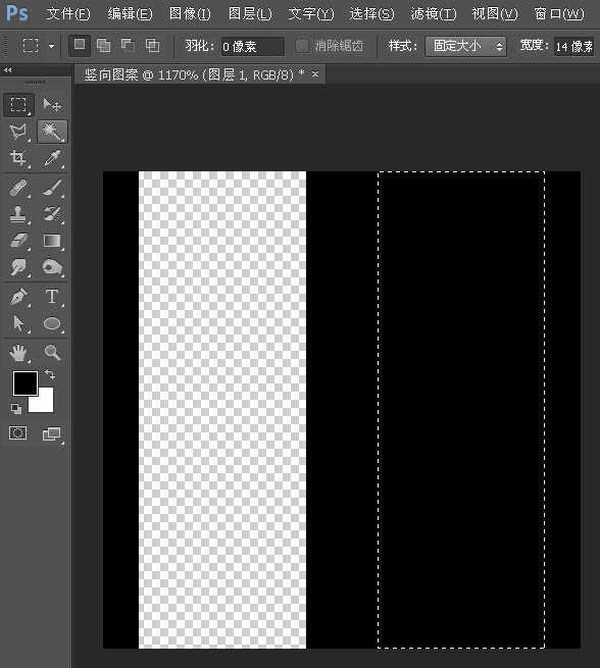Select the Crop tool
The height and width of the screenshot is (668, 600).
click(19, 159)
